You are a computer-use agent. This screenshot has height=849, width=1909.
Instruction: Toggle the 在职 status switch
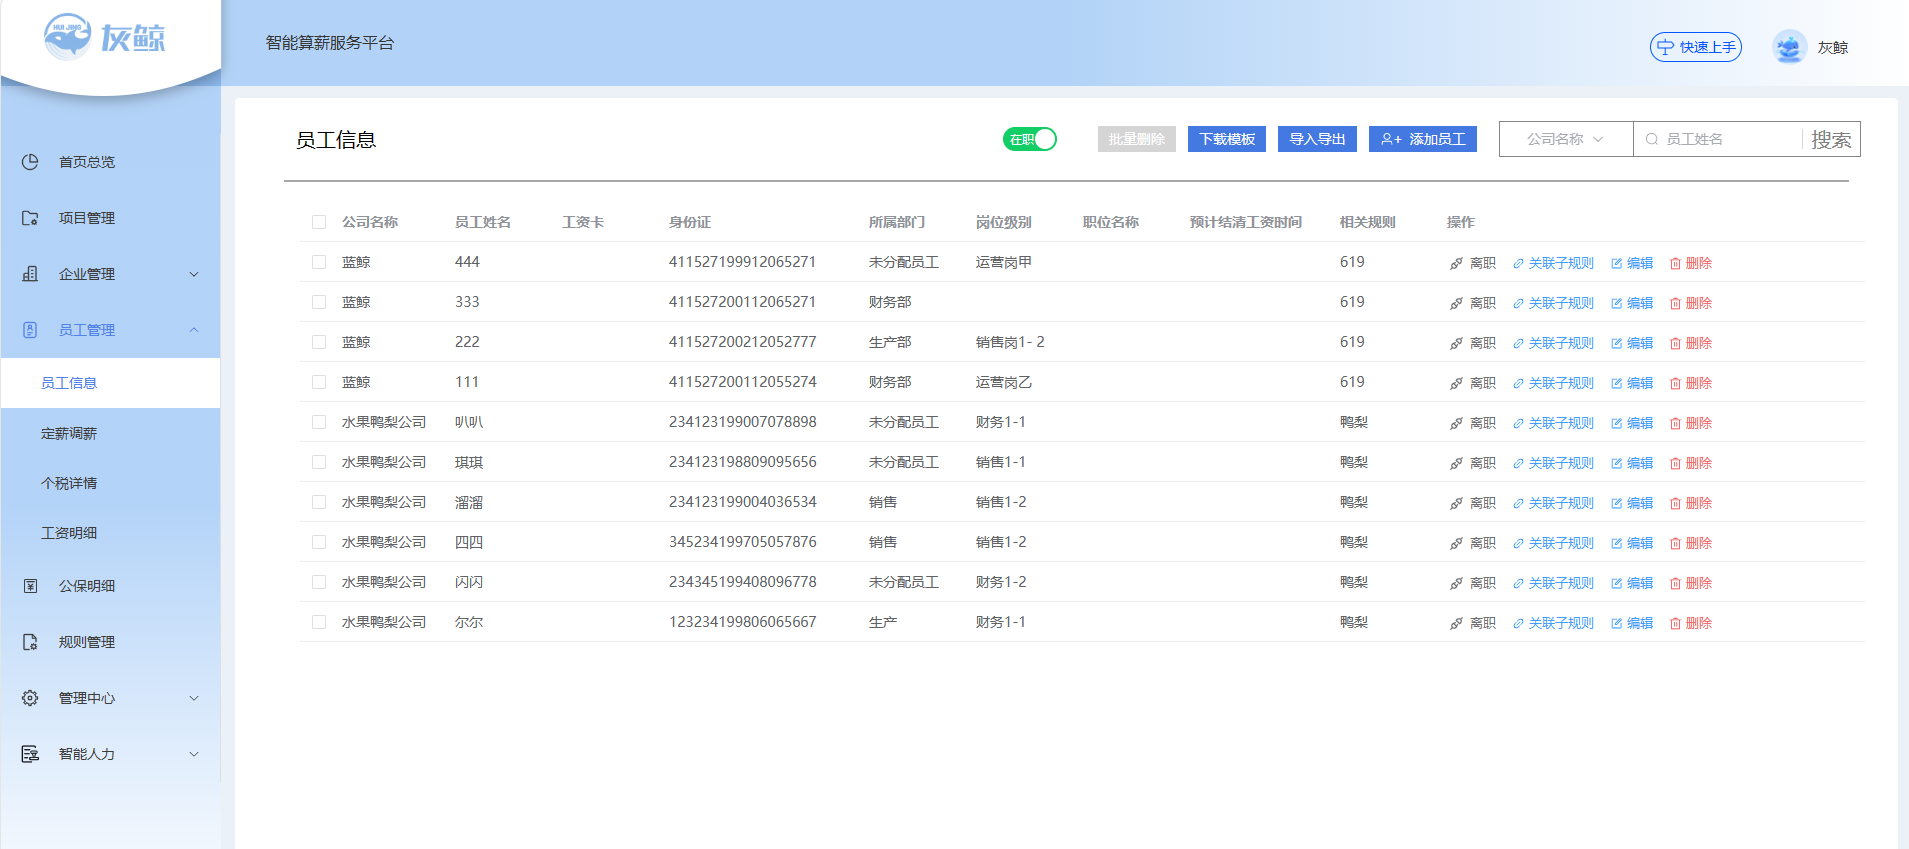pos(1030,139)
